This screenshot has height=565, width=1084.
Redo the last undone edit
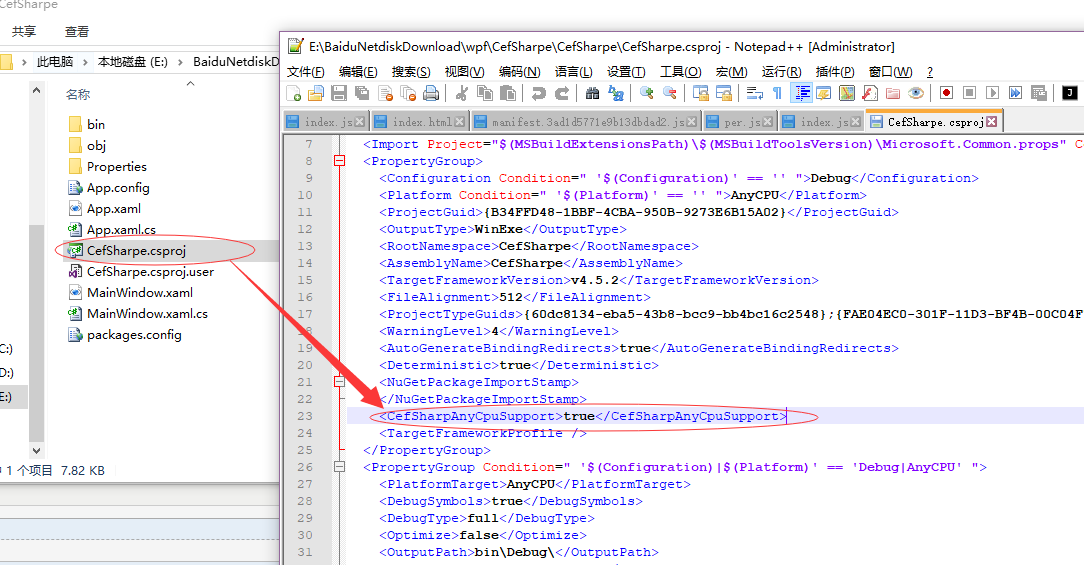[561, 93]
